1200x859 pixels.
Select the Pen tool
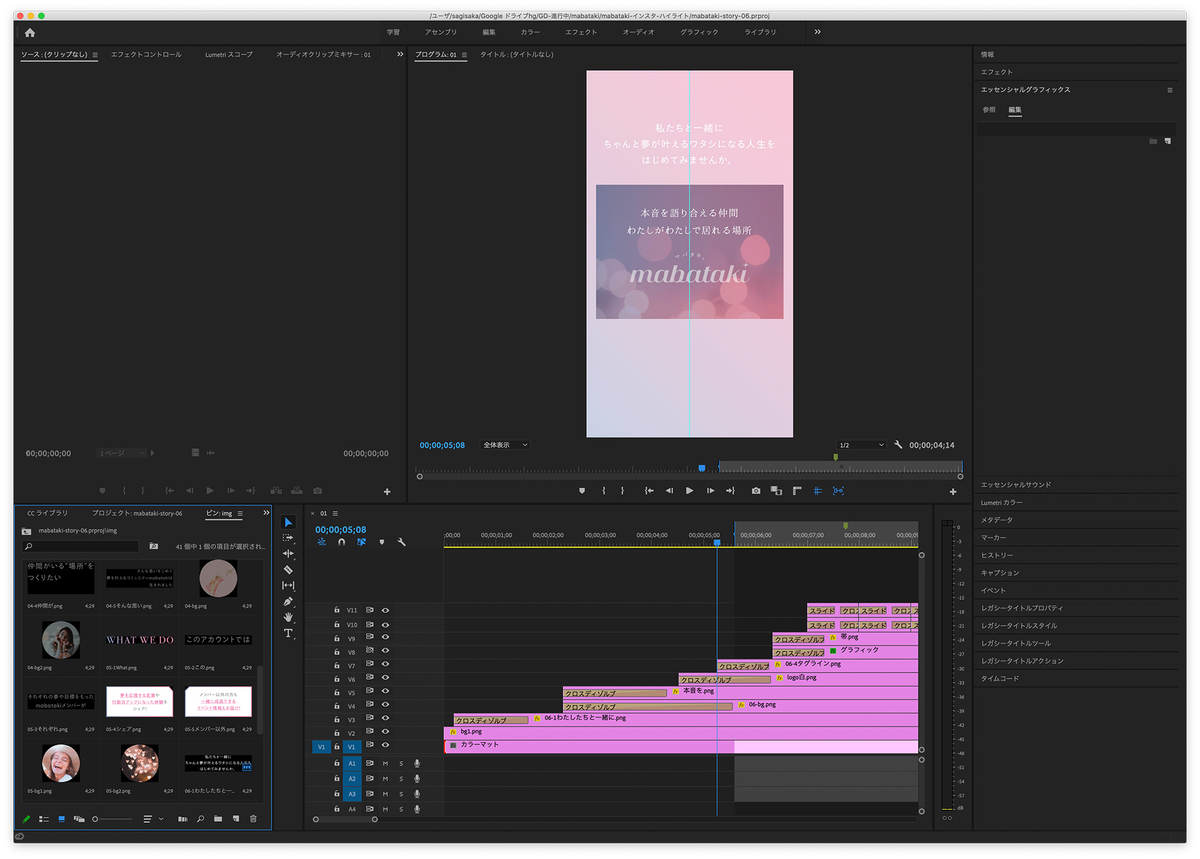click(289, 601)
